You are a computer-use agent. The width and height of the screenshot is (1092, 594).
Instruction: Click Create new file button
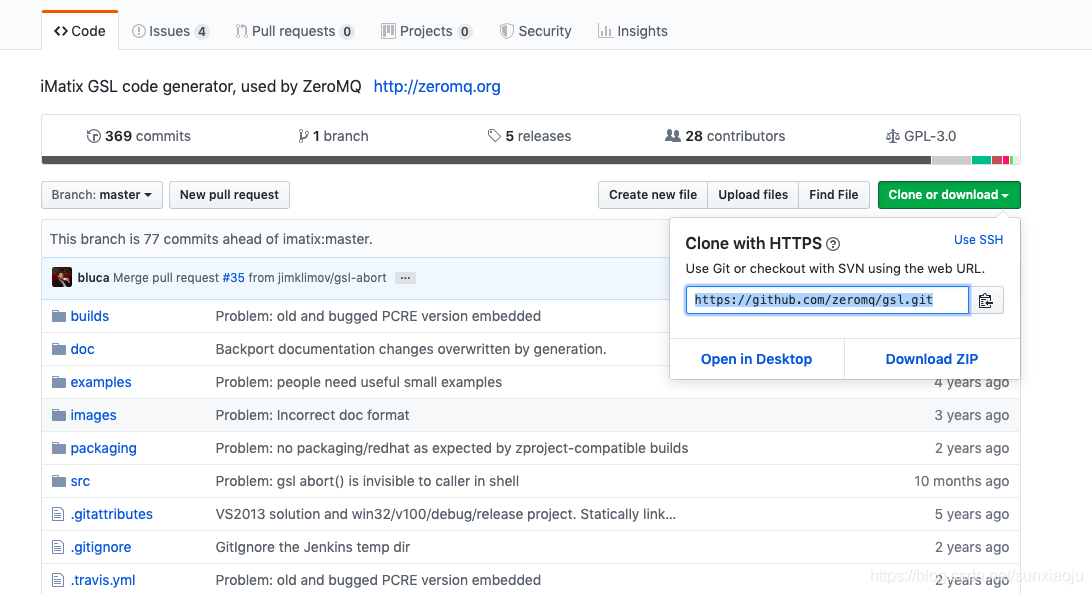point(653,195)
